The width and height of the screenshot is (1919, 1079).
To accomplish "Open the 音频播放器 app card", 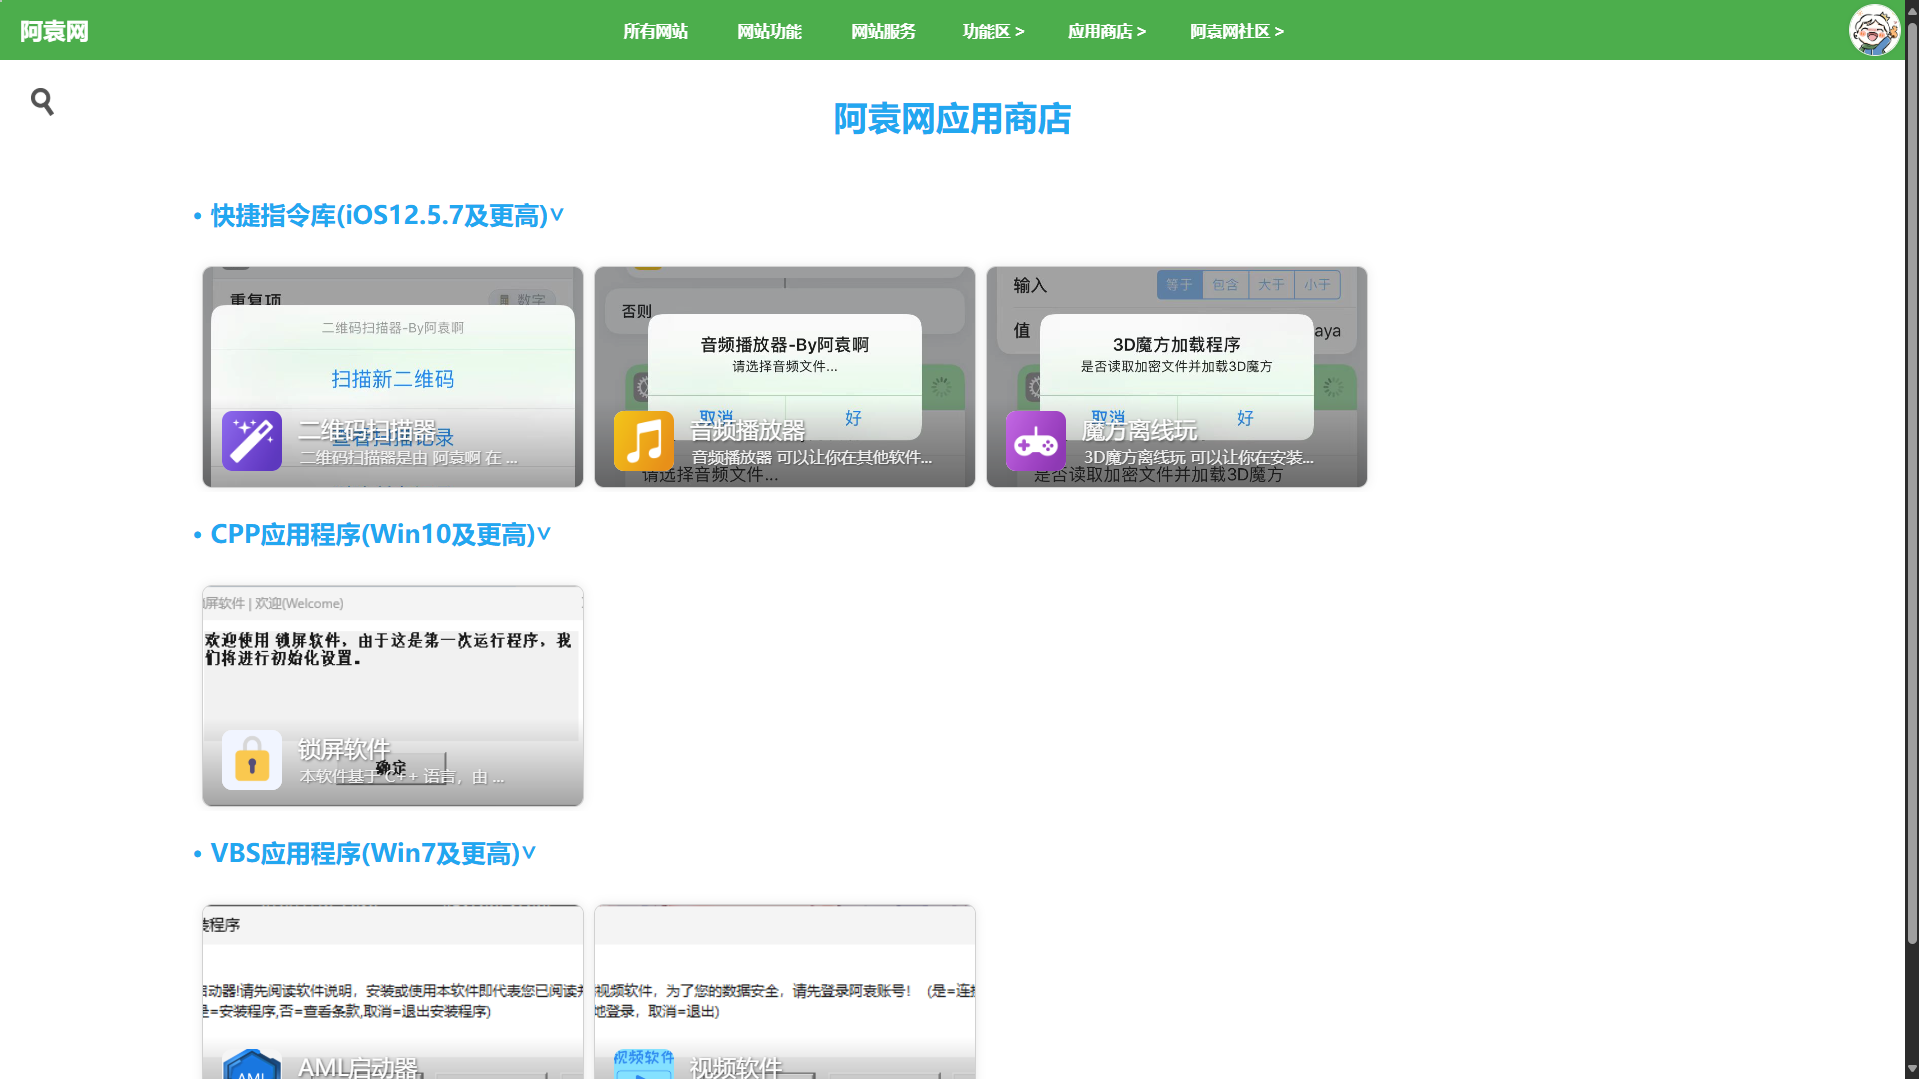I will point(785,377).
